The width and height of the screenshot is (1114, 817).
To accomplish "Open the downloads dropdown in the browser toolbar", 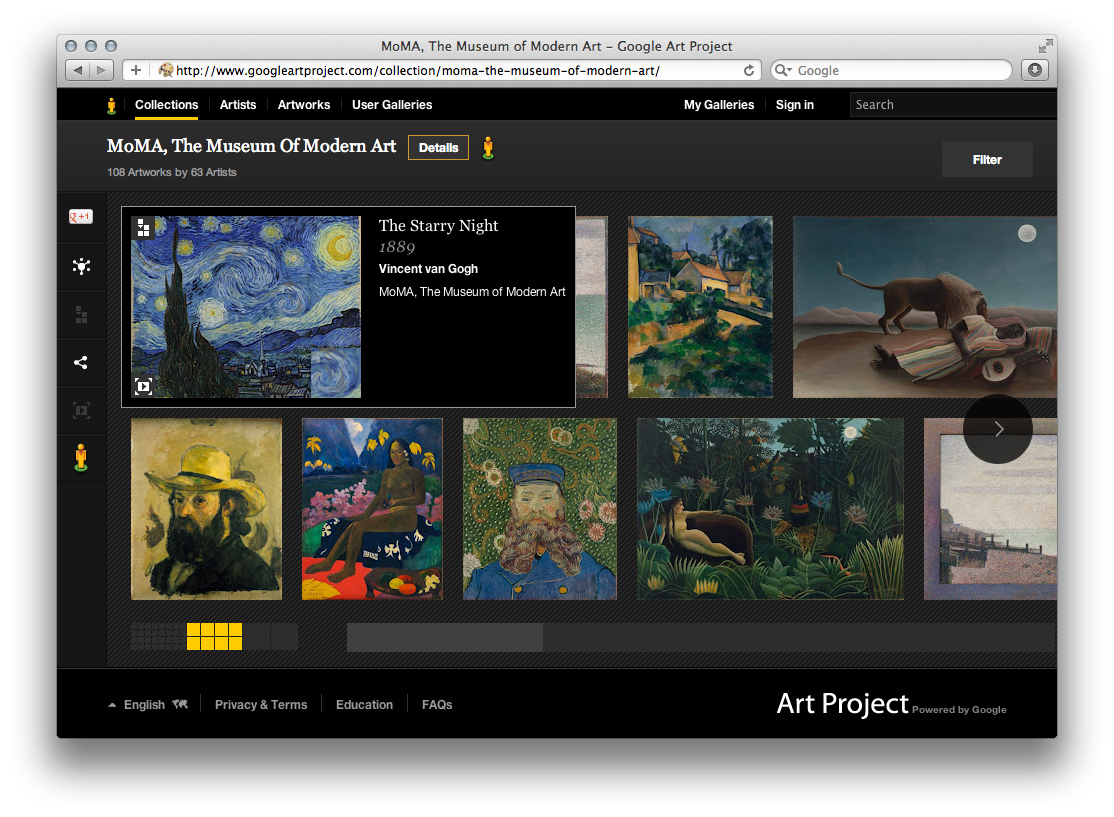I will coord(1034,70).
